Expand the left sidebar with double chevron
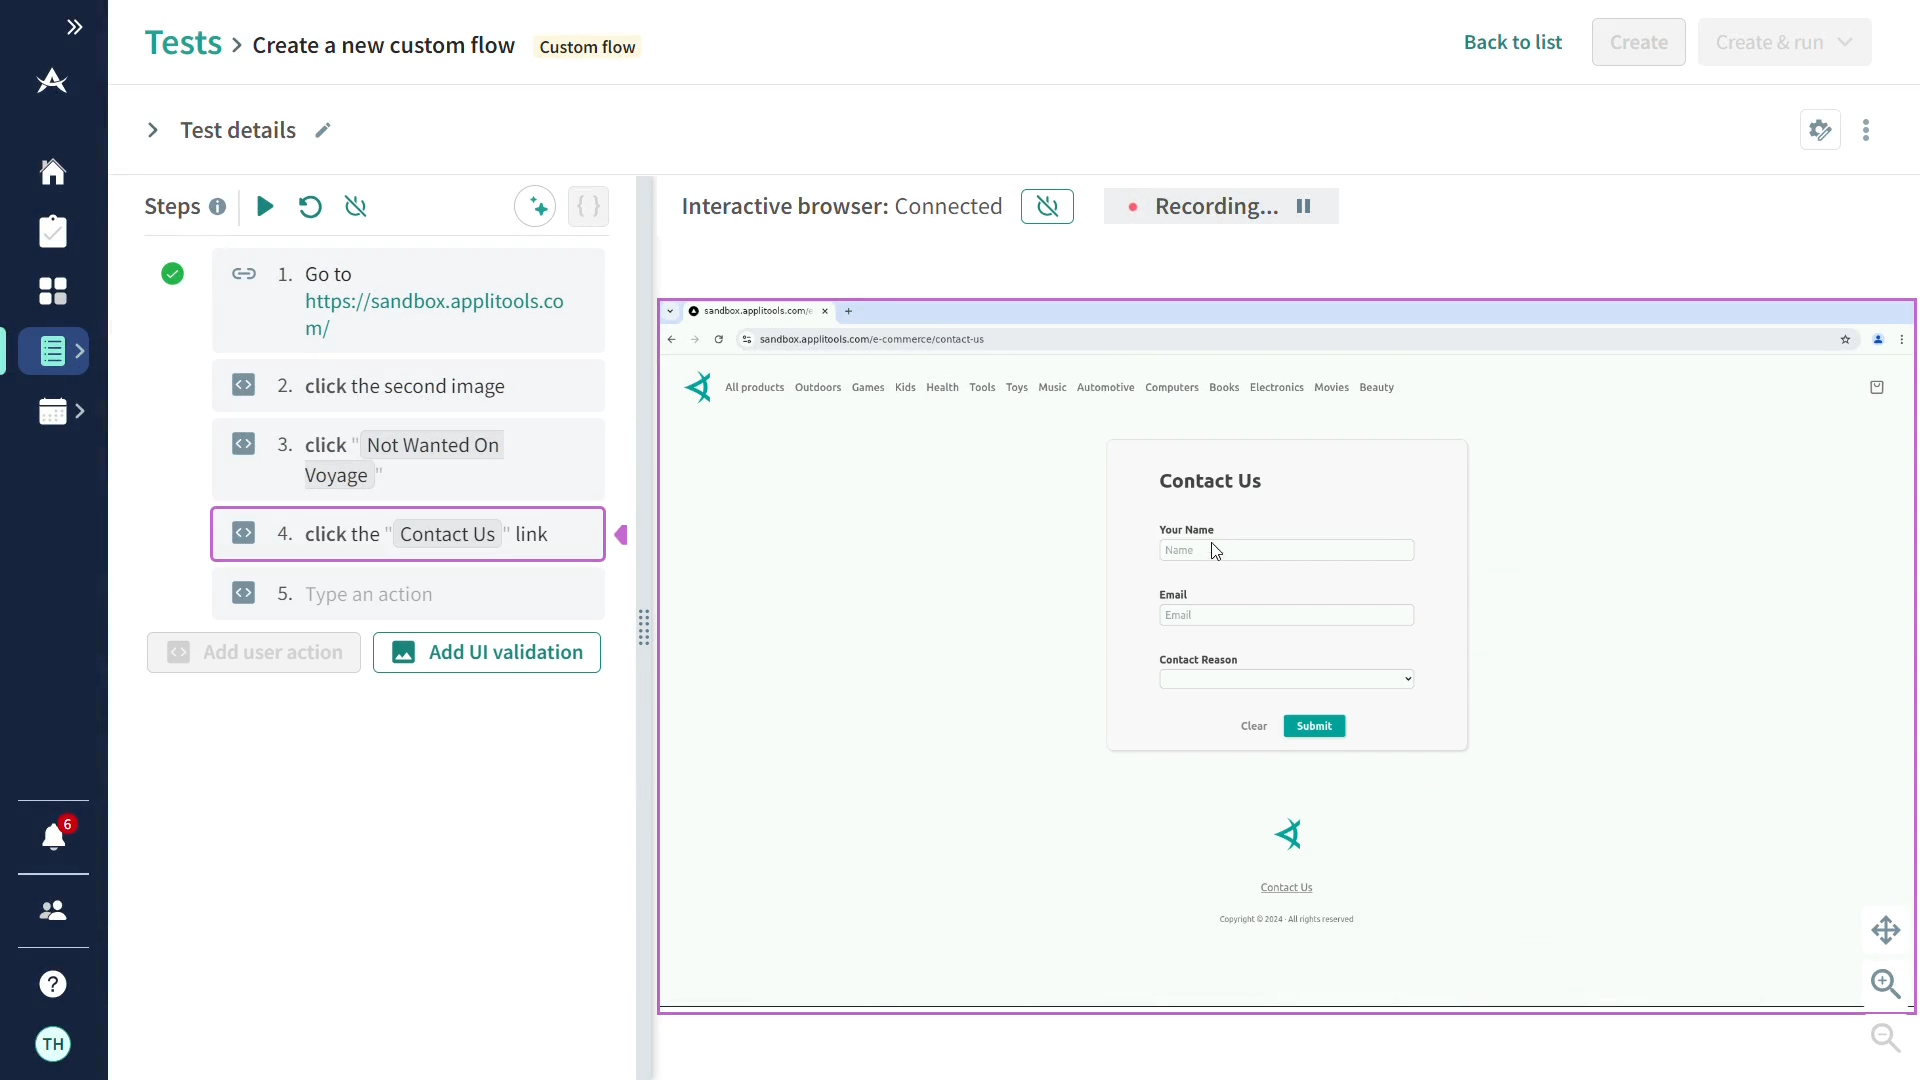This screenshot has height=1080, width=1920. (x=75, y=27)
